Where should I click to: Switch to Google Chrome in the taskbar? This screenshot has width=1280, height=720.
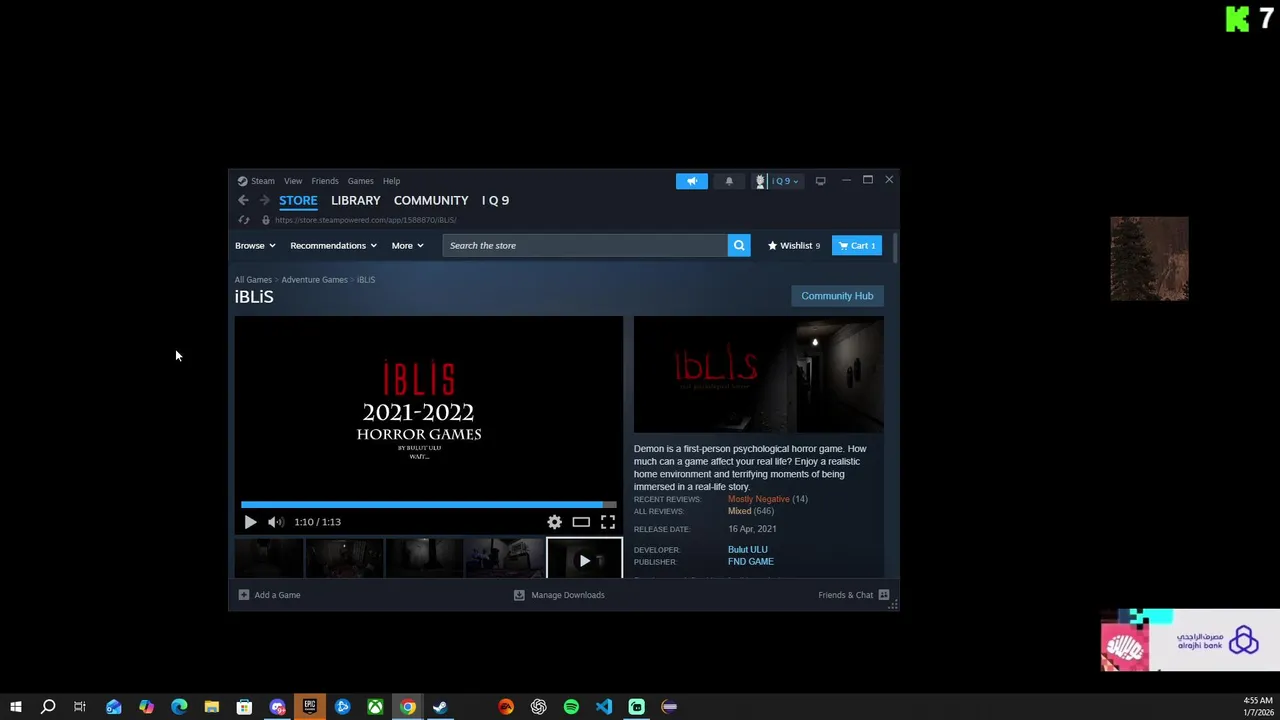pyautogui.click(x=408, y=707)
